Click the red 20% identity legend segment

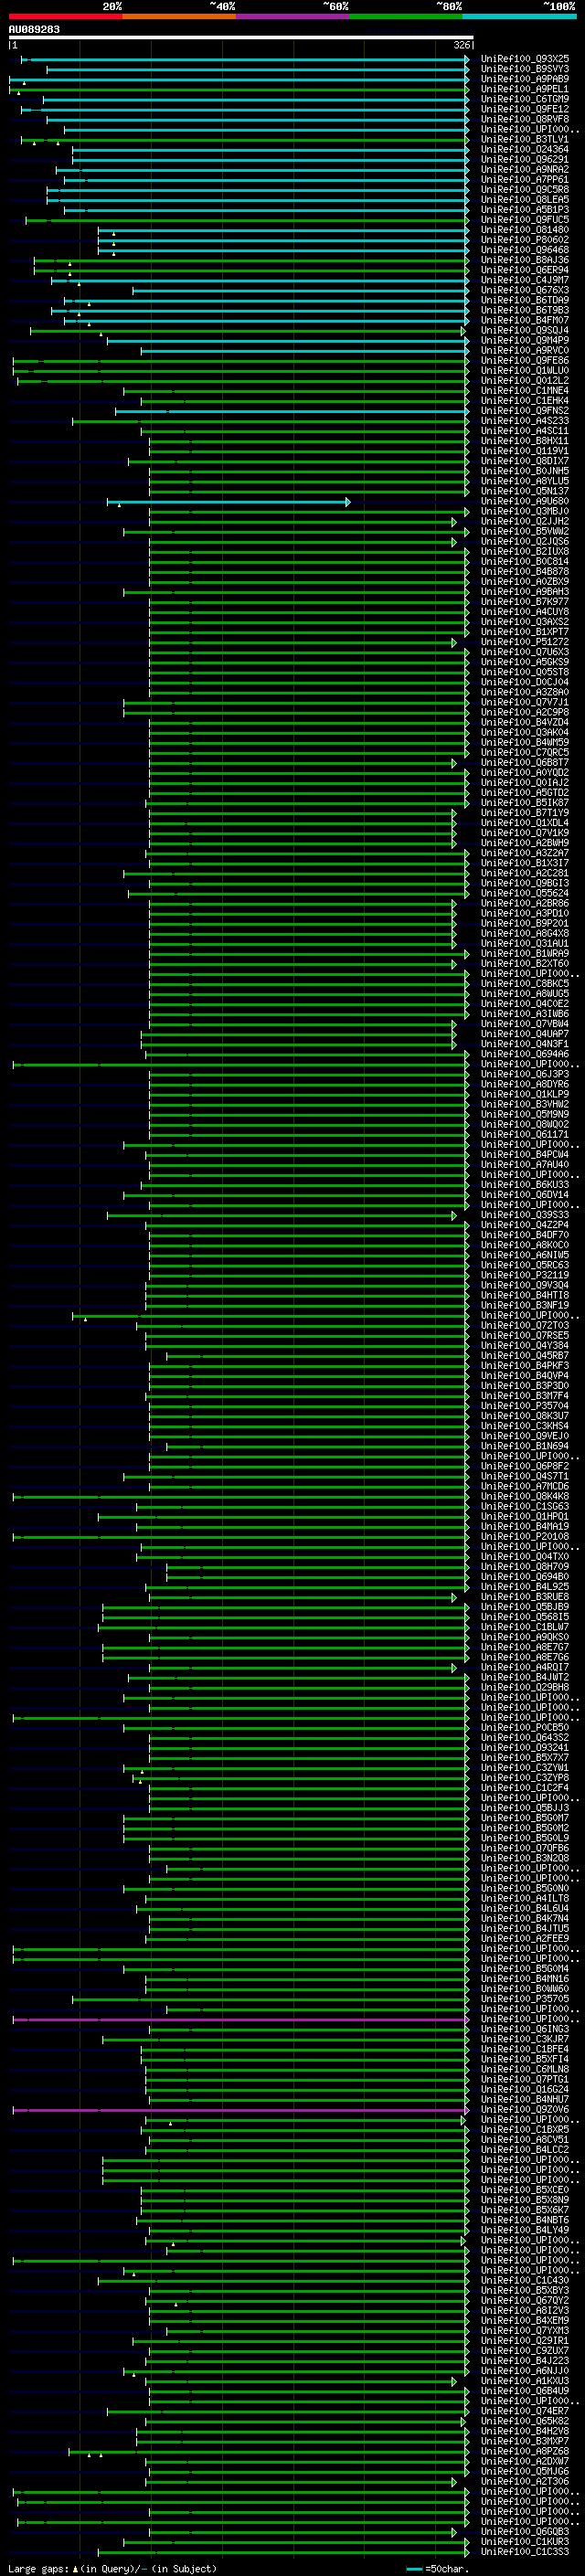[x=65, y=16]
